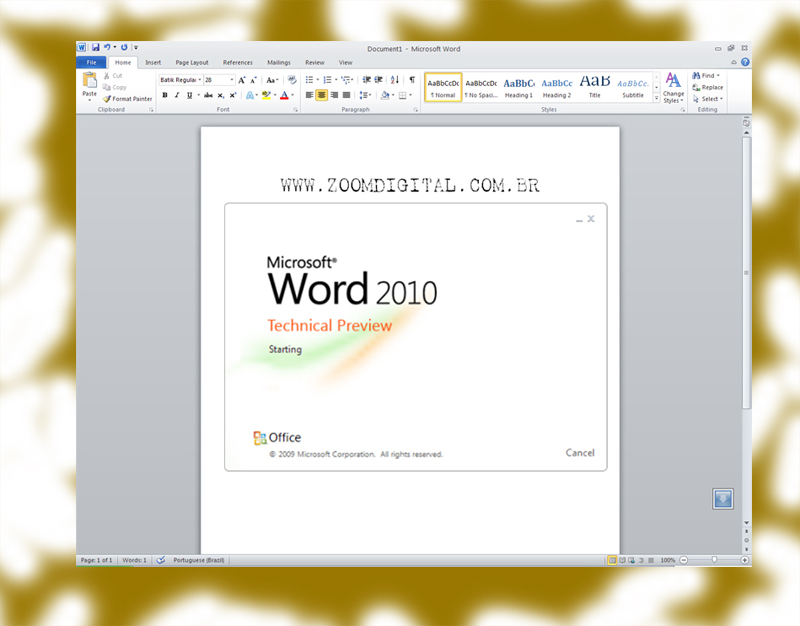The width and height of the screenshot is (800, 626).
Task: Activate the Format Painter
Action: pyautogui.click(x=128, y=99)
